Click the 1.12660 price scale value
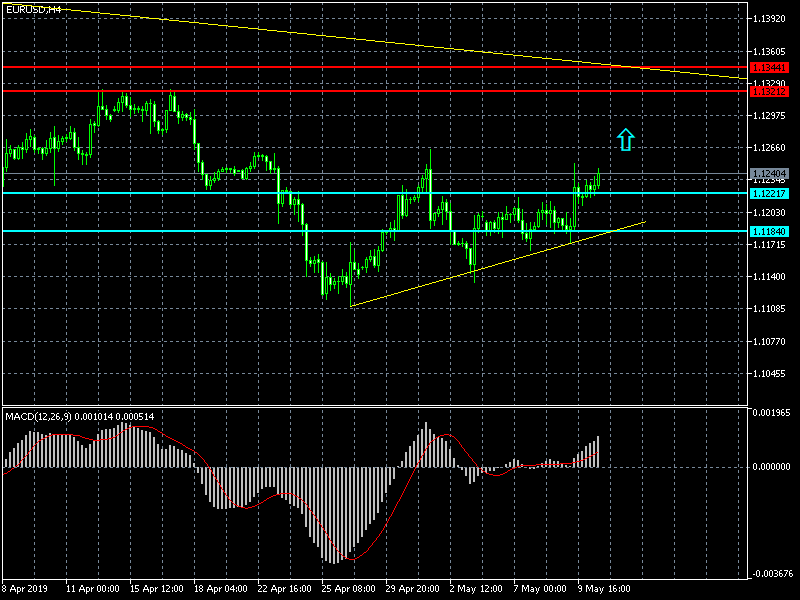This screenshot has width=800, height=600. coord(769,148)
